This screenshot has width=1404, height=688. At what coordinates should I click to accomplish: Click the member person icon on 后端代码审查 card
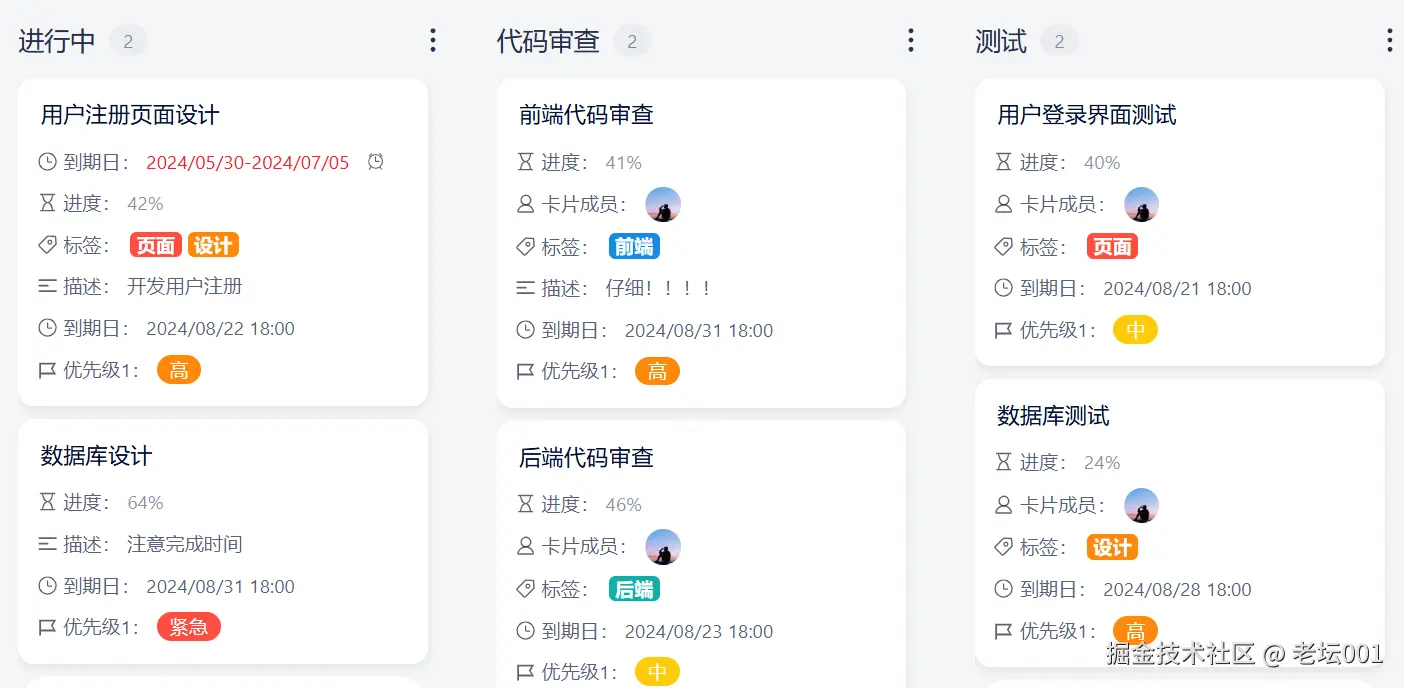coord(525,546)
